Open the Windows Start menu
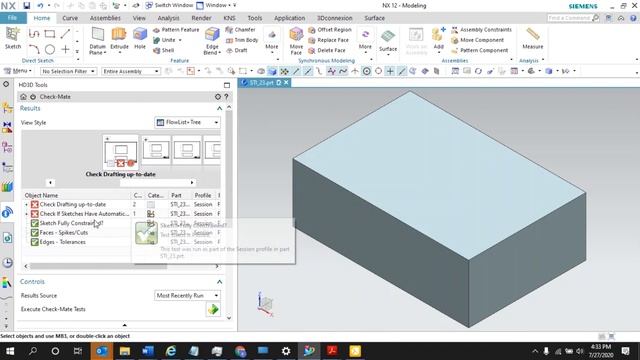 10,351
